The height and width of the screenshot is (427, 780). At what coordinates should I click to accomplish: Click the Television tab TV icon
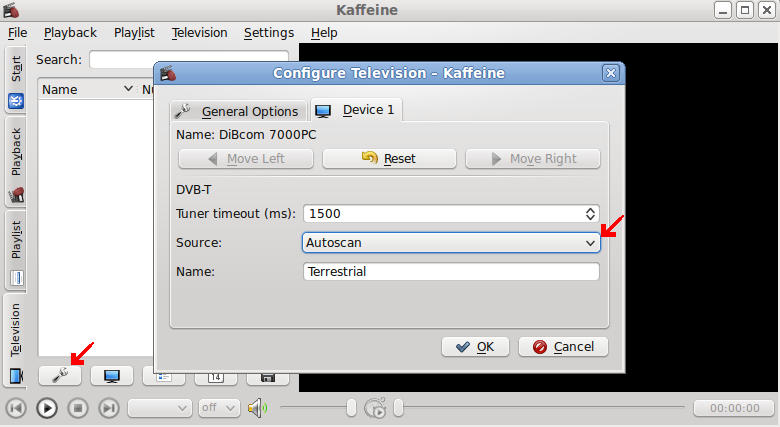(x=16, y=376)
